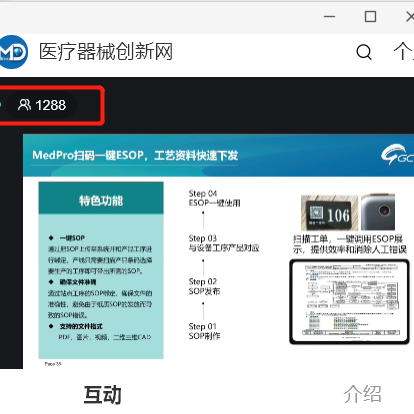The image size is (414, 414).
Task: Click the MD logo of 医疗器械创新网
Action: [13, 52]
